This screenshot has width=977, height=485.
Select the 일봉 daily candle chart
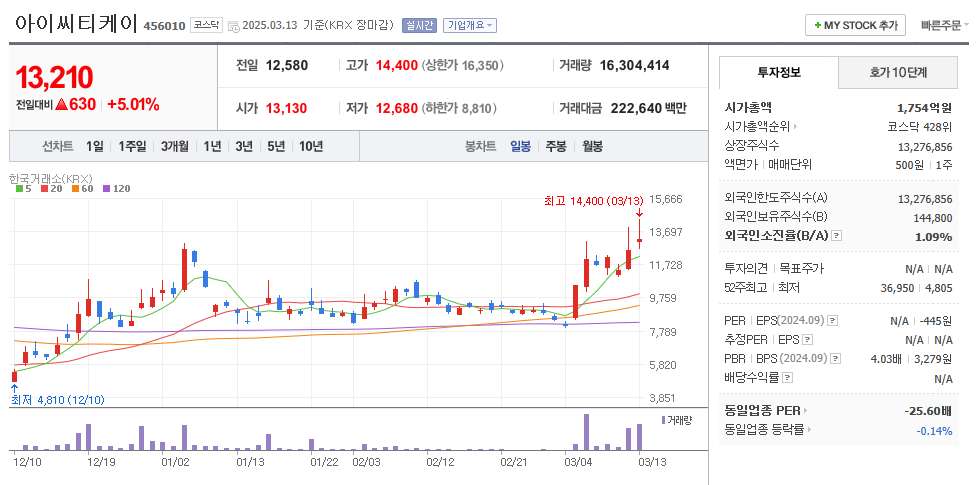[520, 146]
